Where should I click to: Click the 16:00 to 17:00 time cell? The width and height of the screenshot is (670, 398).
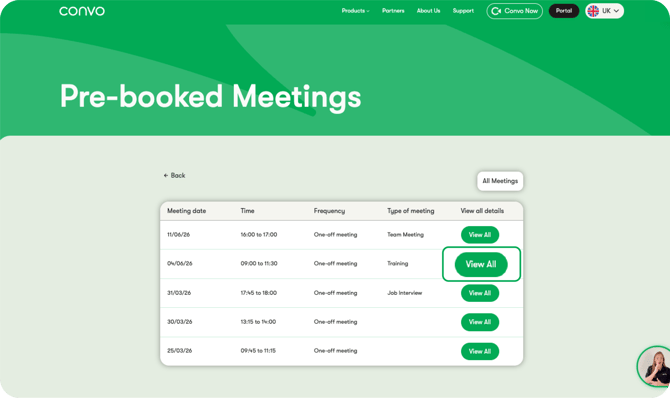[259, 235]
